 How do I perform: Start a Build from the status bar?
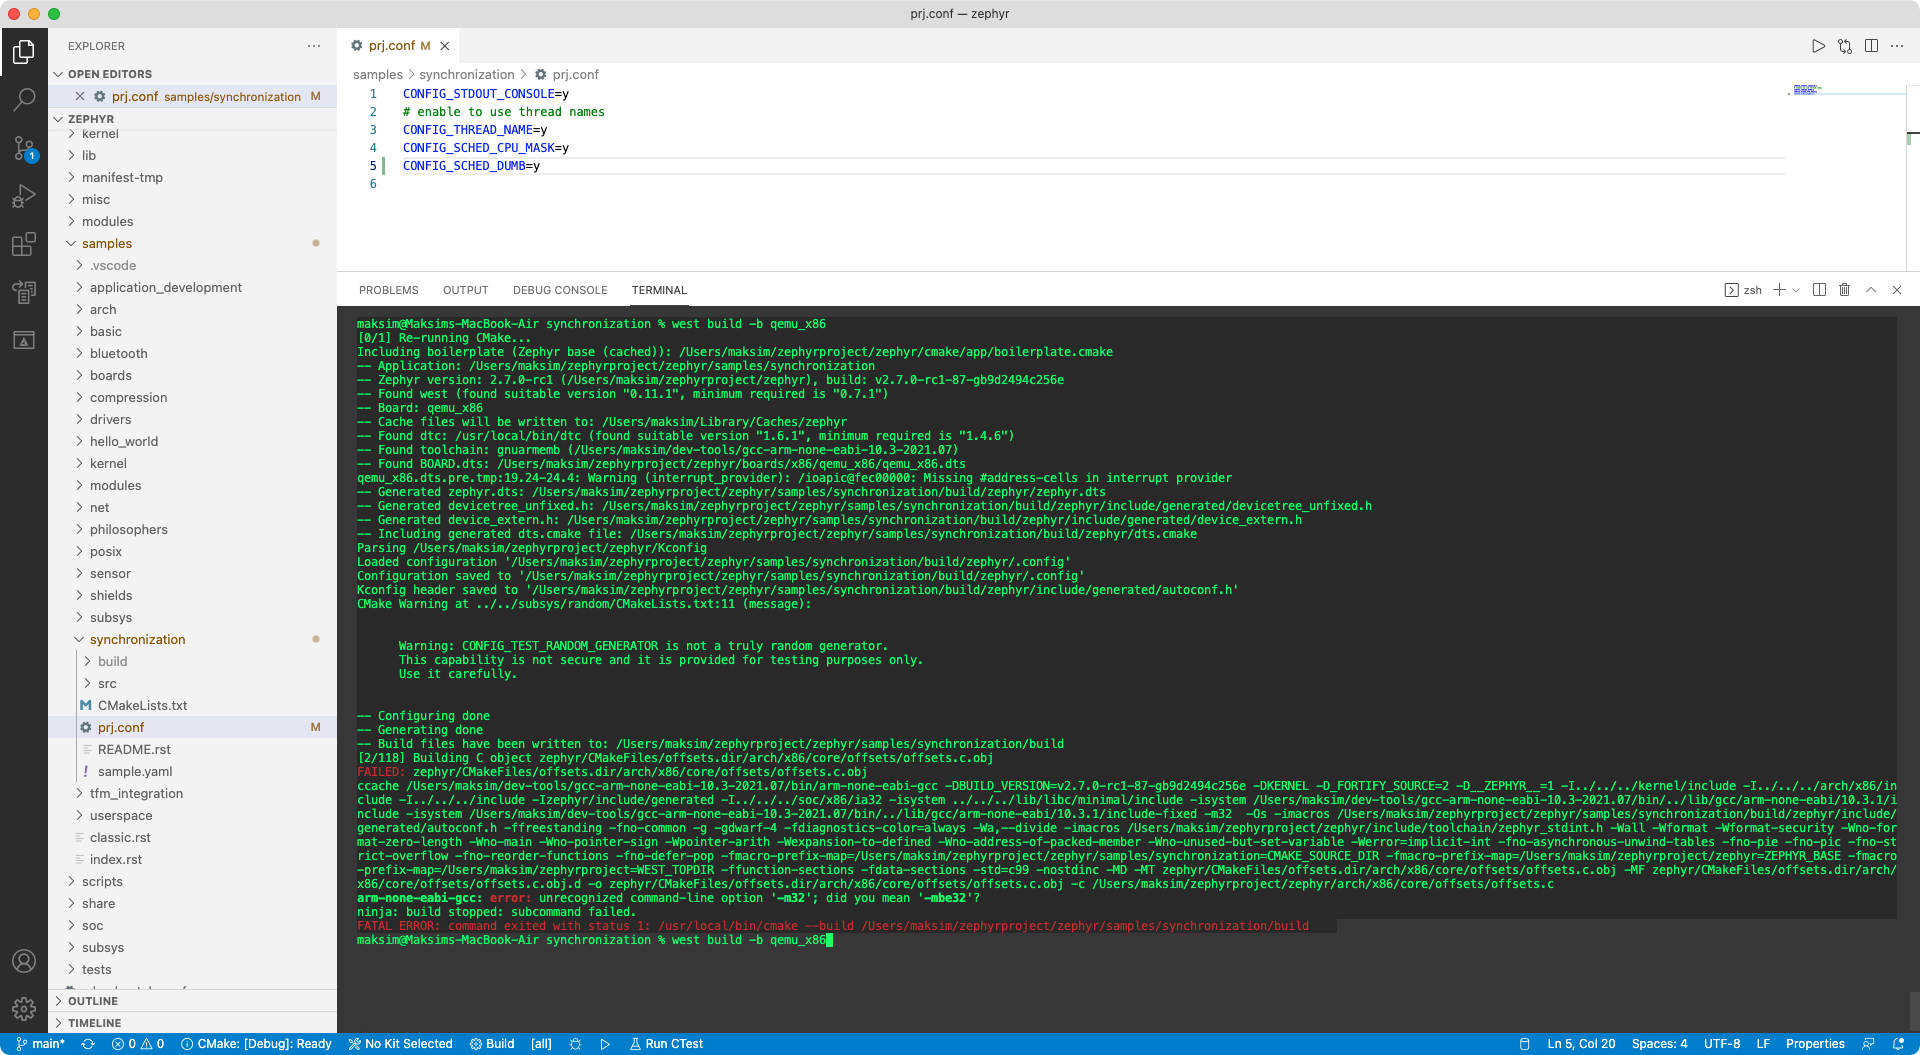pos(491,1044)
